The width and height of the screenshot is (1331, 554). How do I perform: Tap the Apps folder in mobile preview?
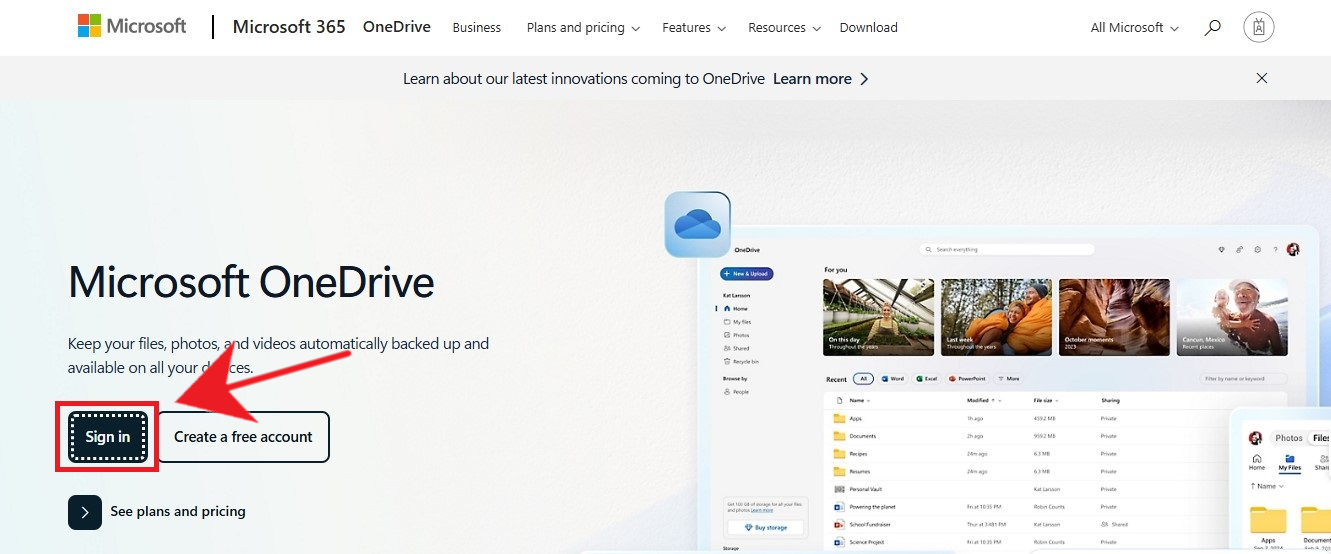(1269, 526)
